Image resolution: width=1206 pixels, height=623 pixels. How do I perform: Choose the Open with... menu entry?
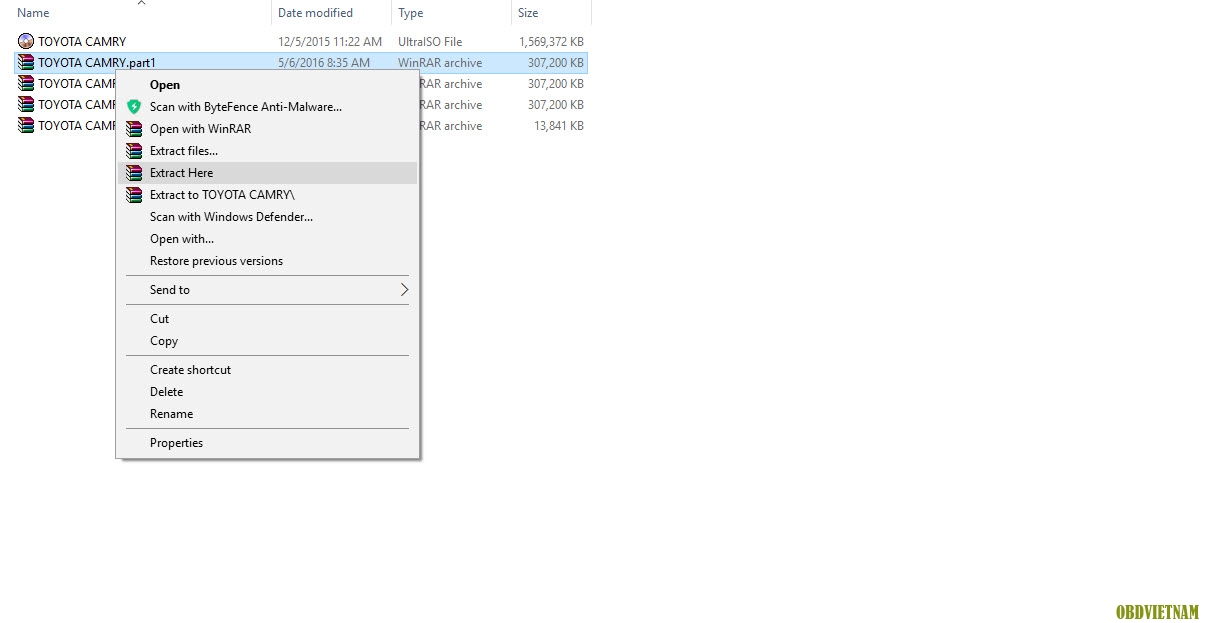coord(267,239)
